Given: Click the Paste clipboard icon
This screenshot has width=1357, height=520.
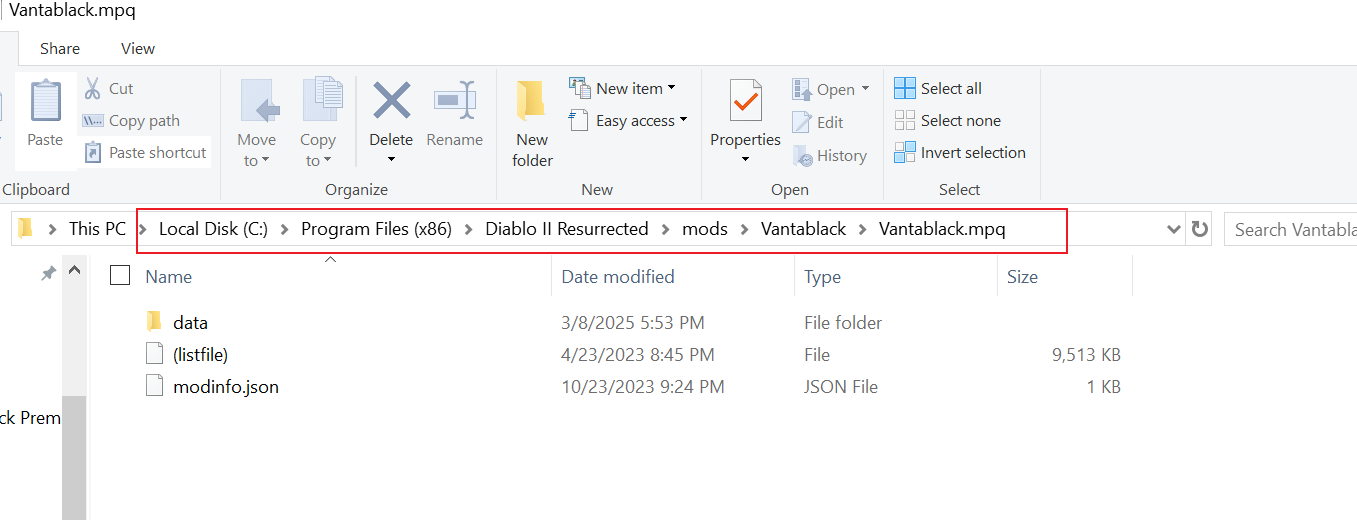Looking at the screenshot, I should click(45, 102).
